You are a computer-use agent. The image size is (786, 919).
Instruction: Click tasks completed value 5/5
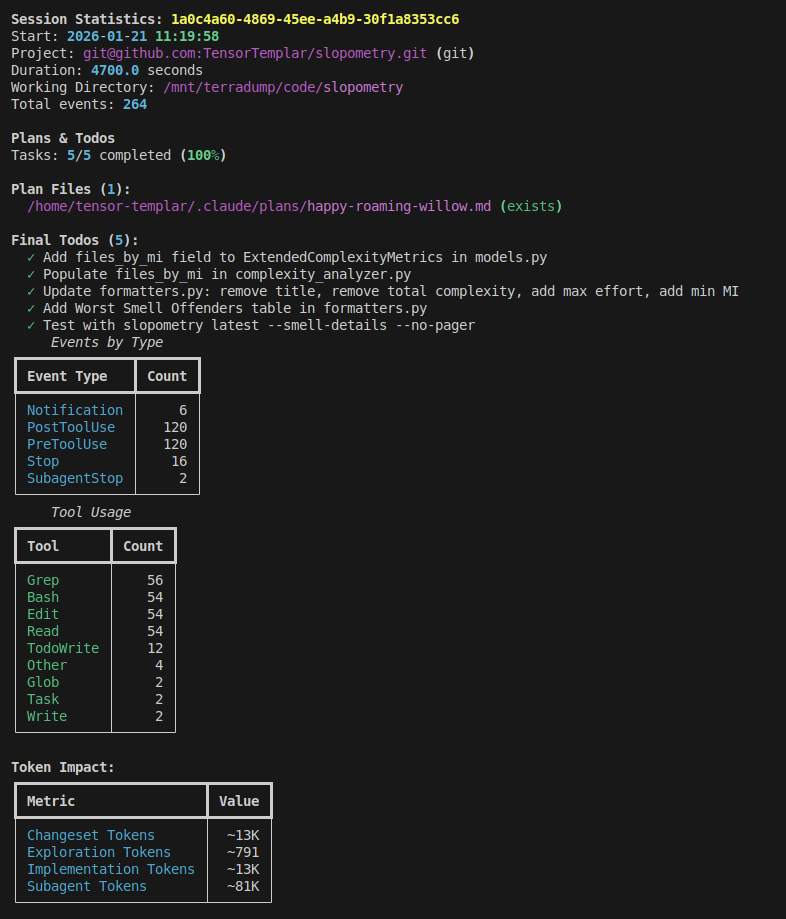[79, 155]
